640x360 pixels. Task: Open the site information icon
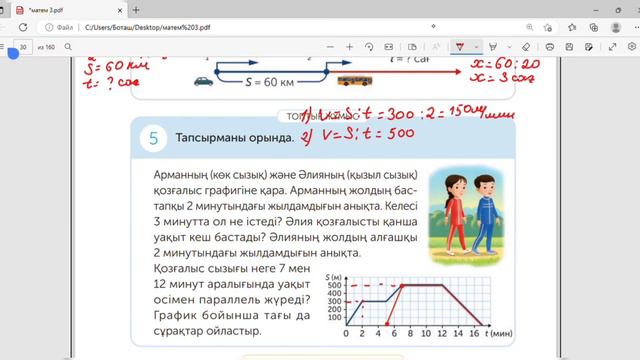pyautogui.click(x=49, y=27)
